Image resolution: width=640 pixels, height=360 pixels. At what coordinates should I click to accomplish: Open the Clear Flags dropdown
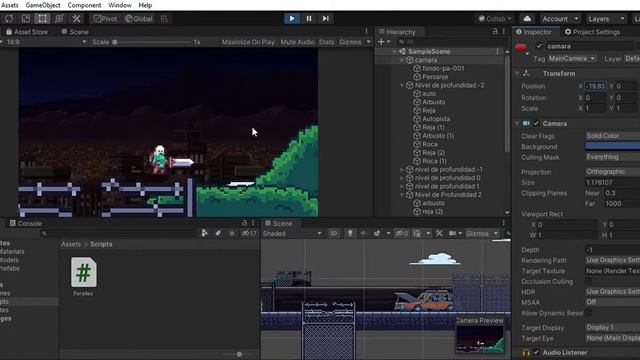[x=612, y=136]
